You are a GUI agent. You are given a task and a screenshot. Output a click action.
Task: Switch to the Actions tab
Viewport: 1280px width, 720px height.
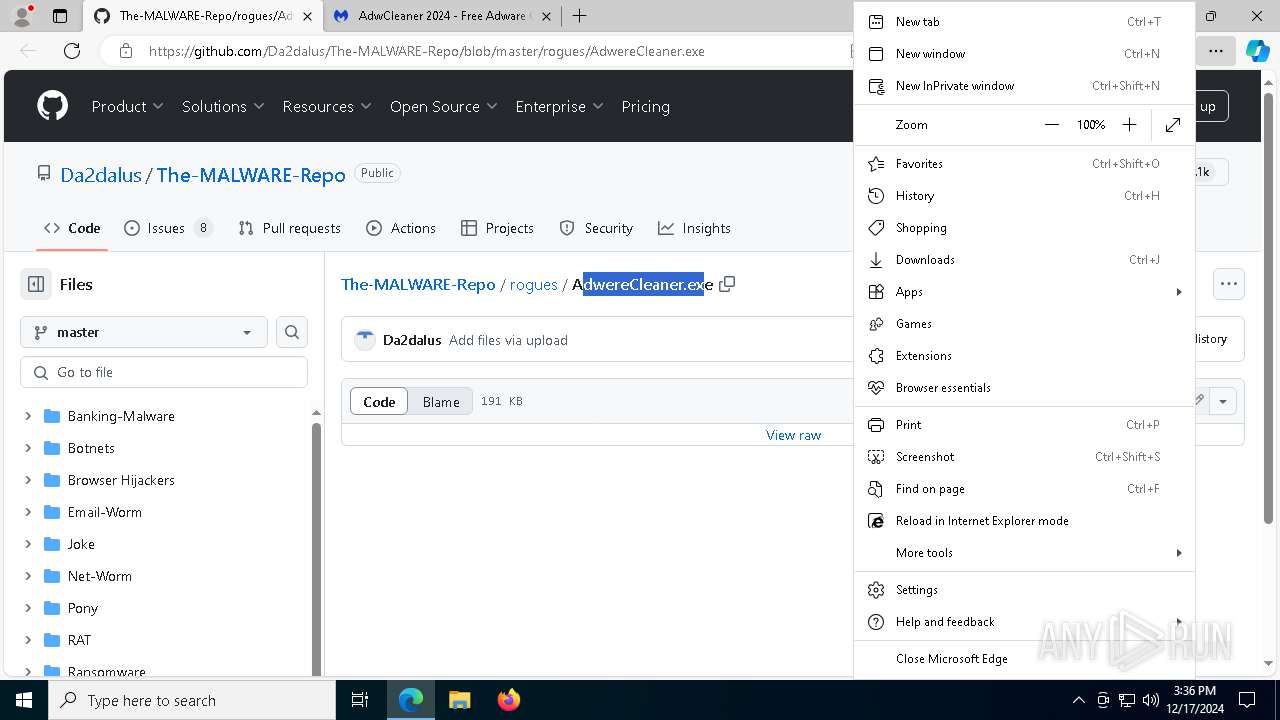pos(401,228)
